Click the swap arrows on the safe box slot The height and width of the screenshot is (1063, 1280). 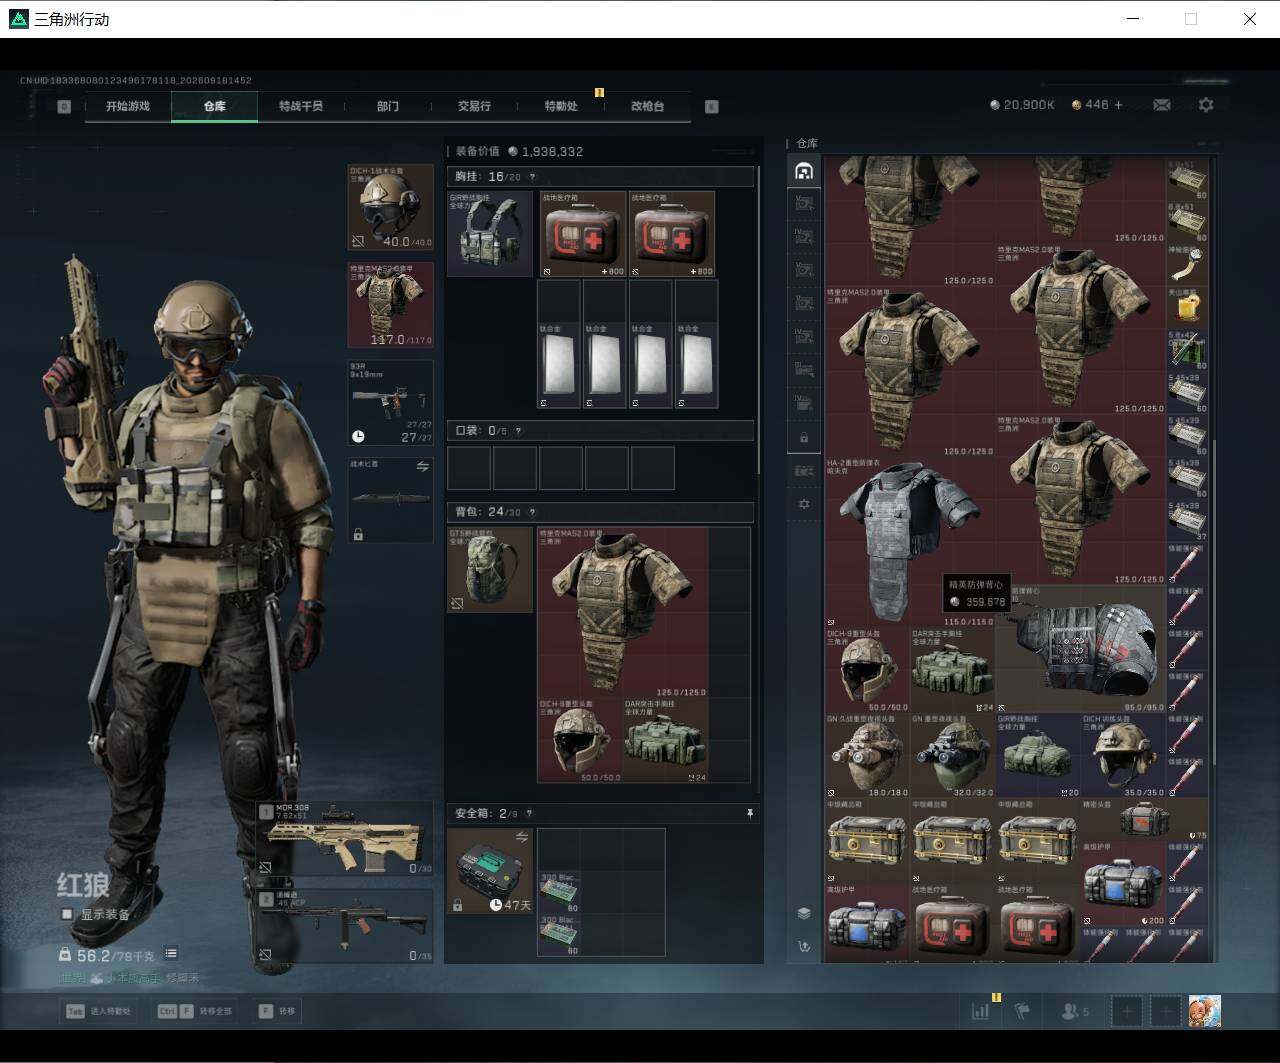(521, 837)
